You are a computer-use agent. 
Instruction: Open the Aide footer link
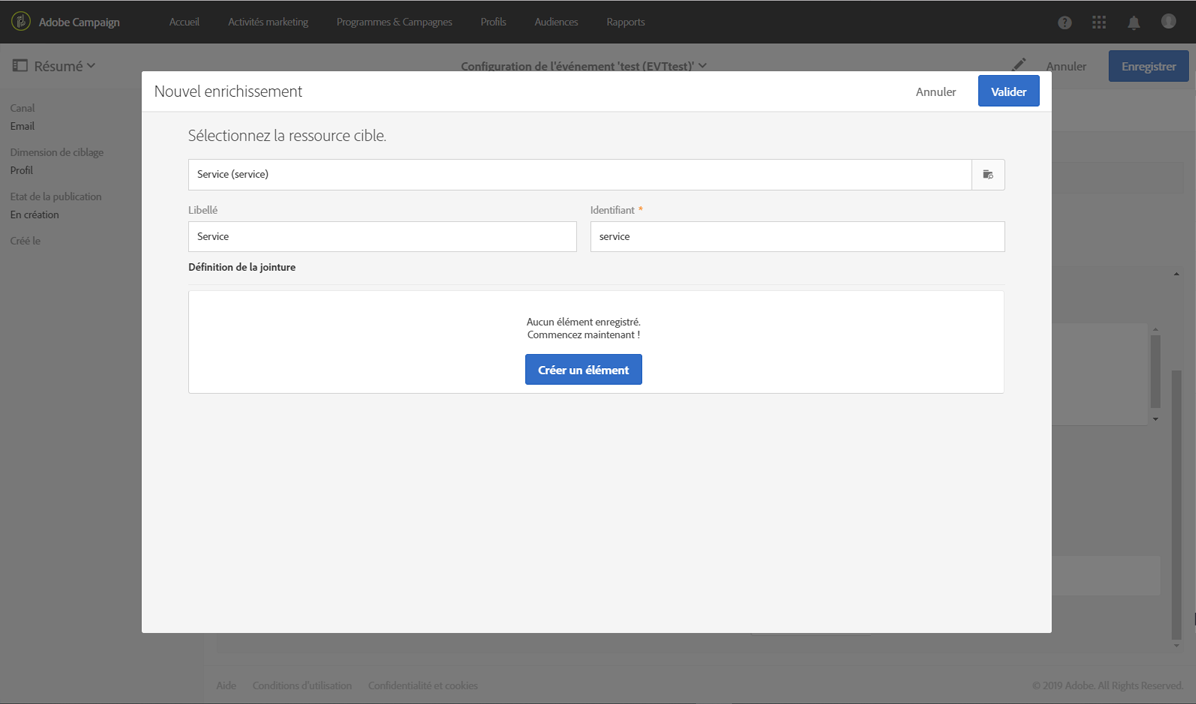(x=226, y=686)
